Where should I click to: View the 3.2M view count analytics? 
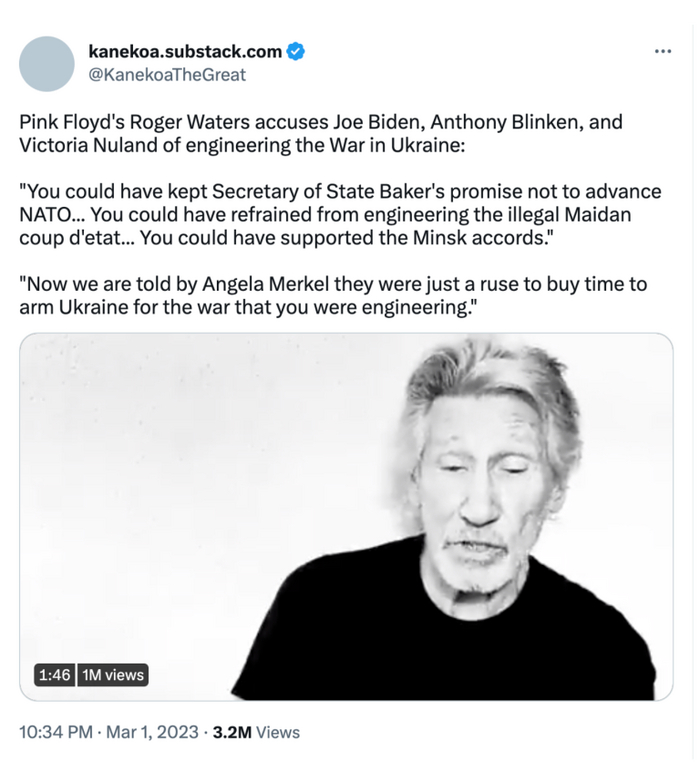[231, 732]
